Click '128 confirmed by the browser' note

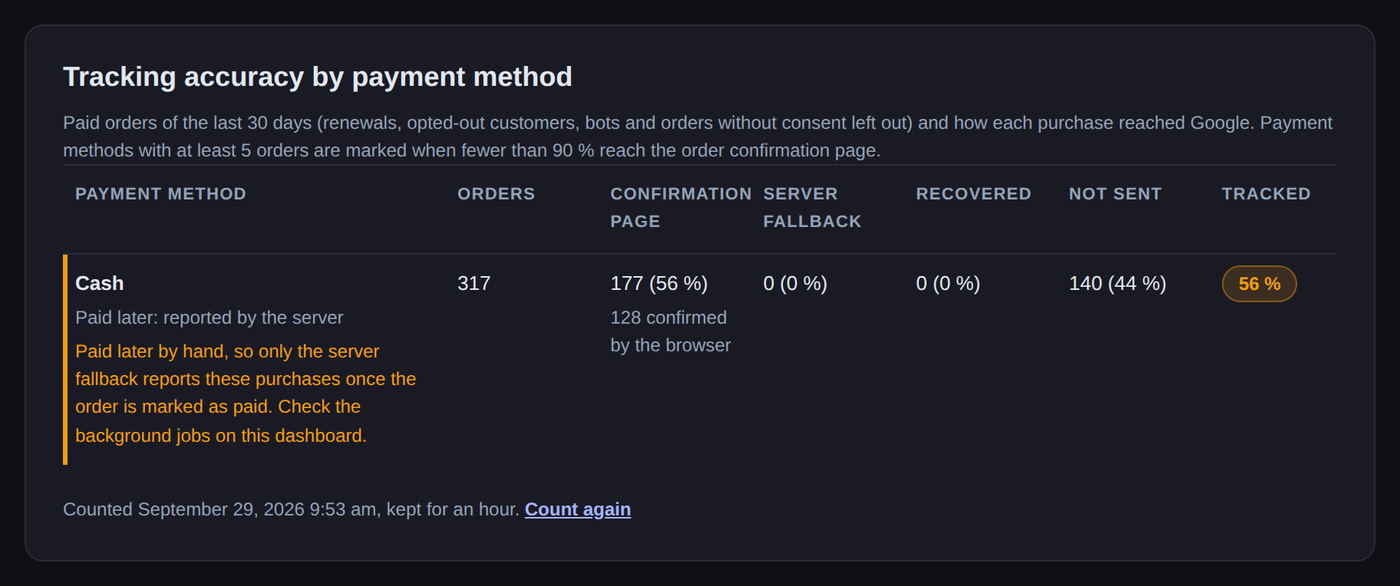pos(670,331)
